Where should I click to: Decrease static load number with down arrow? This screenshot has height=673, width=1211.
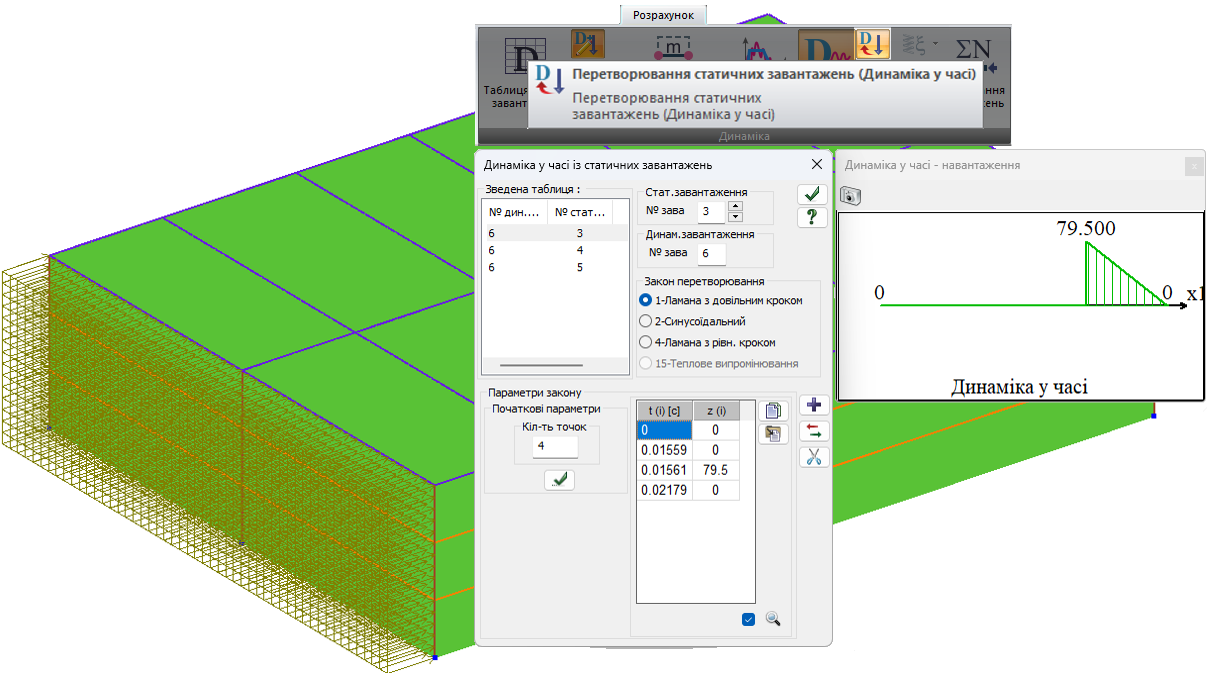pos(736,216)
